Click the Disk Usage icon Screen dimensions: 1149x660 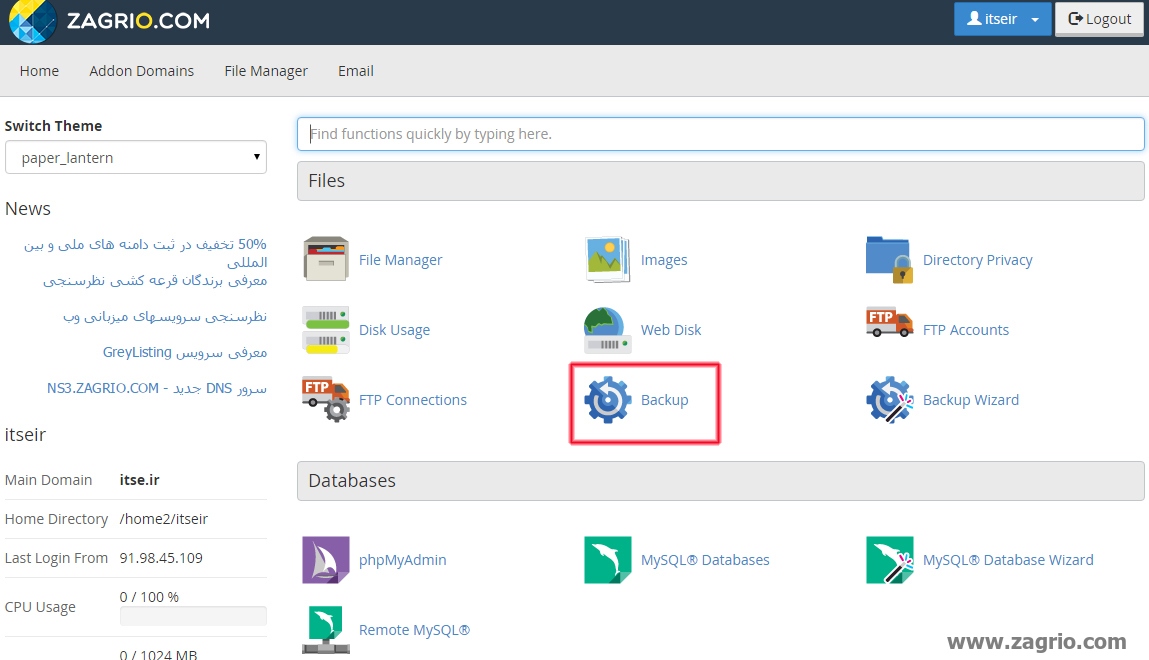tap(326, 330)
